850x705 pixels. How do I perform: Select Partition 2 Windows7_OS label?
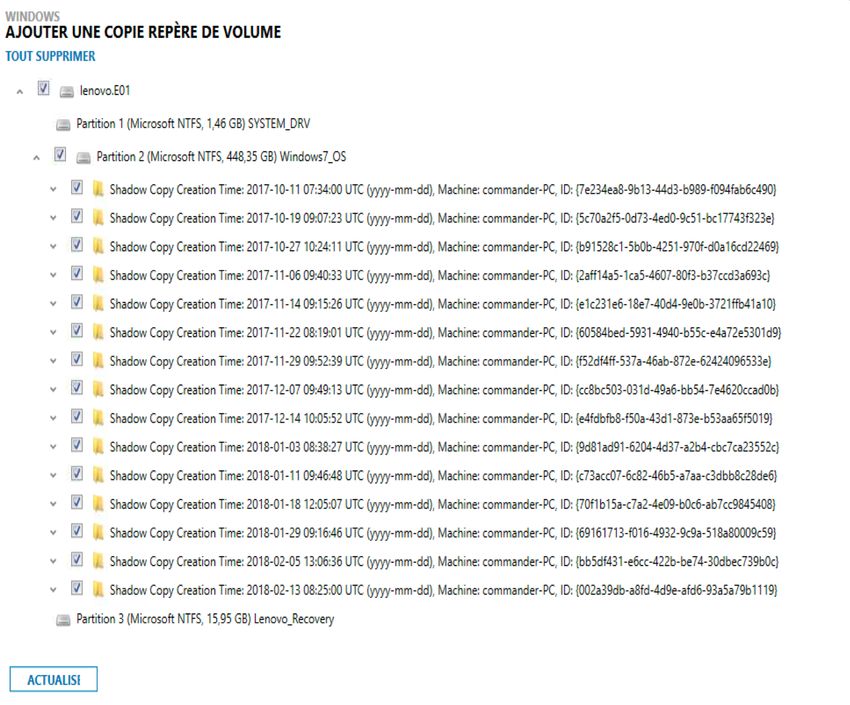(221, 157)
